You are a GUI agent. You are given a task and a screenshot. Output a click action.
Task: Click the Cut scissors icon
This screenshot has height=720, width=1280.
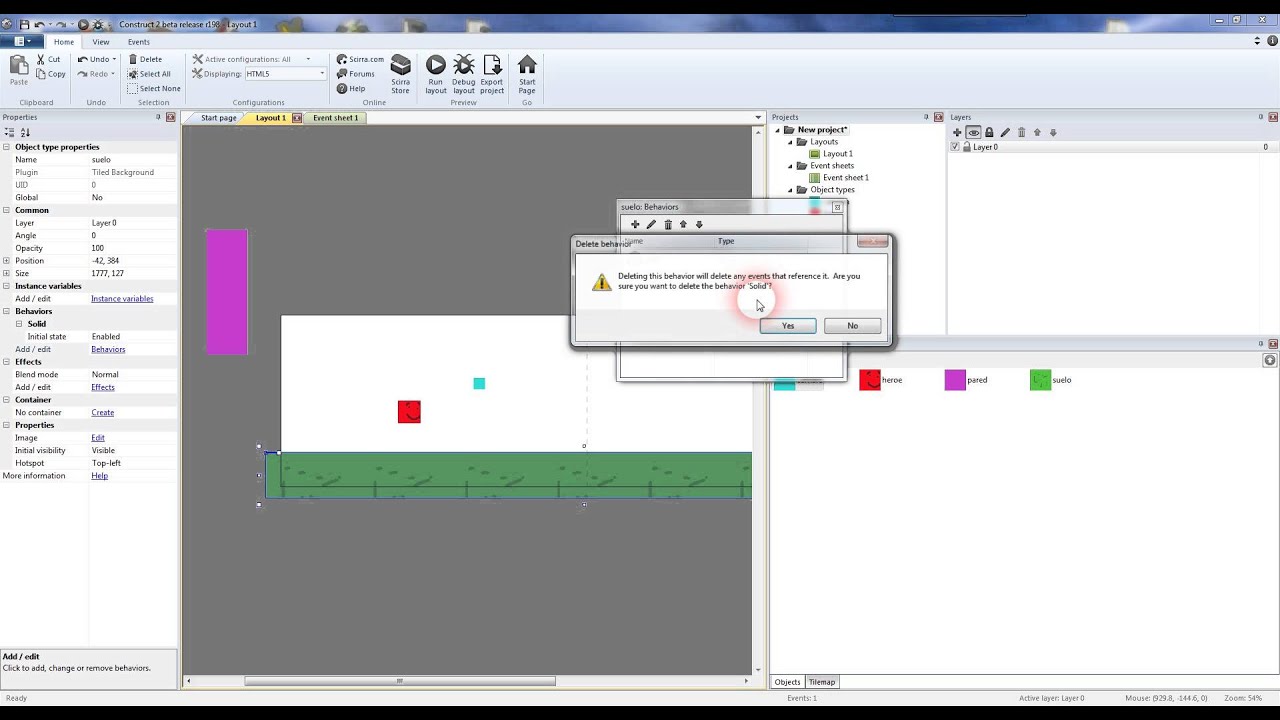[41, 59]
